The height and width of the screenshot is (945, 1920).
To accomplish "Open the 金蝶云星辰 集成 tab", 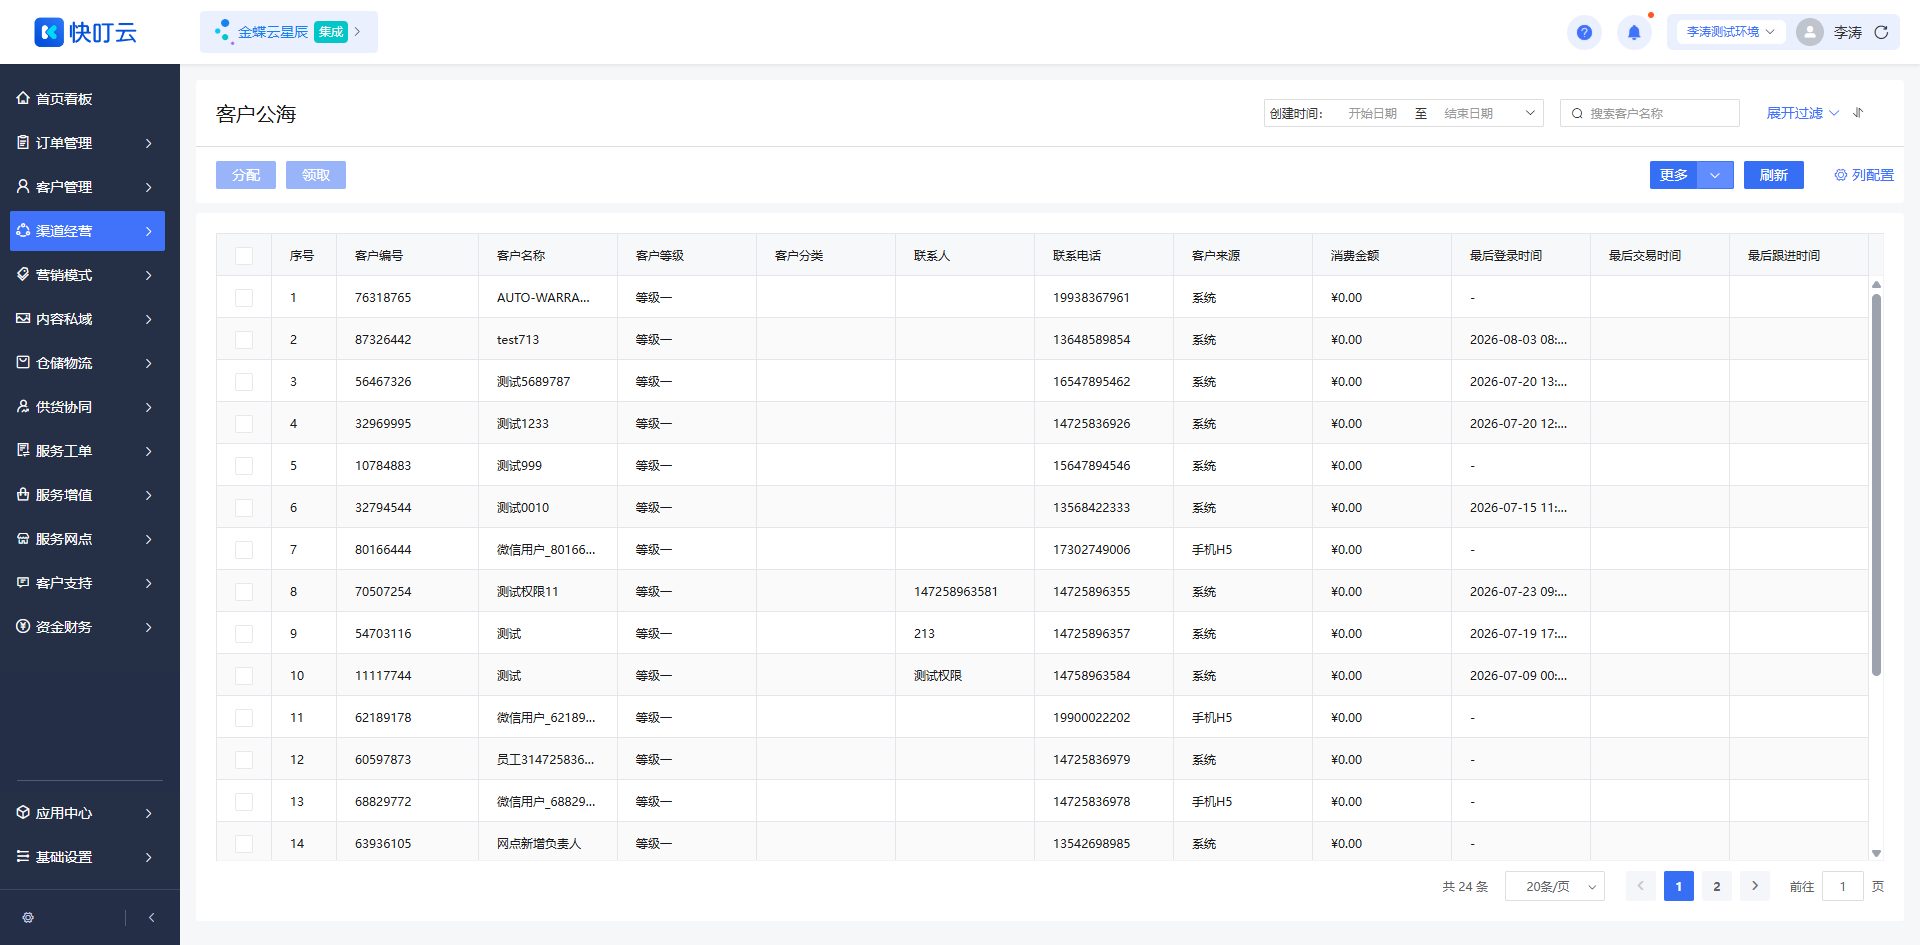I will tap(289, 32).
